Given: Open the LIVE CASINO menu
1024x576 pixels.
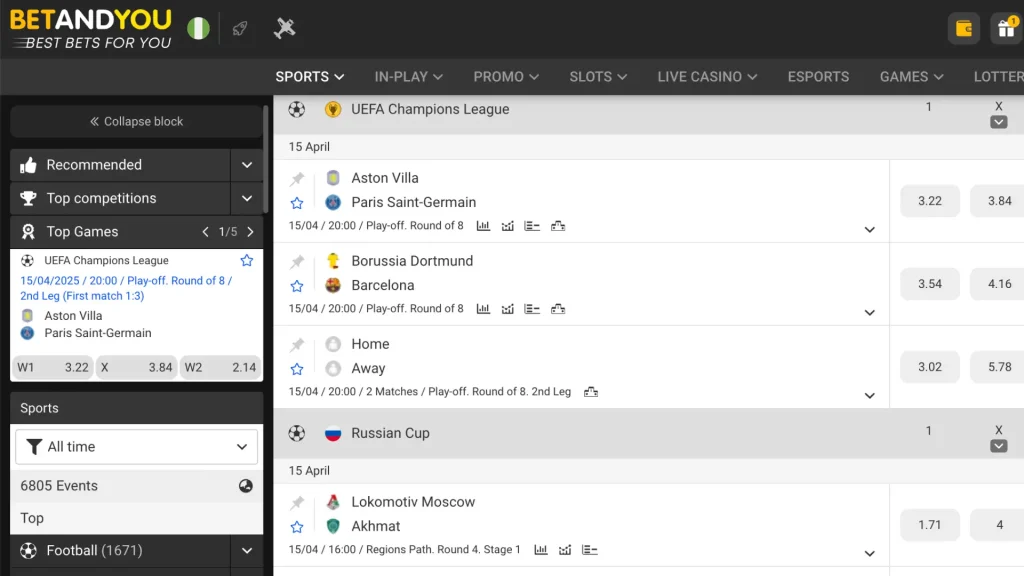Looking at the screenshot, I should [707, 77].
